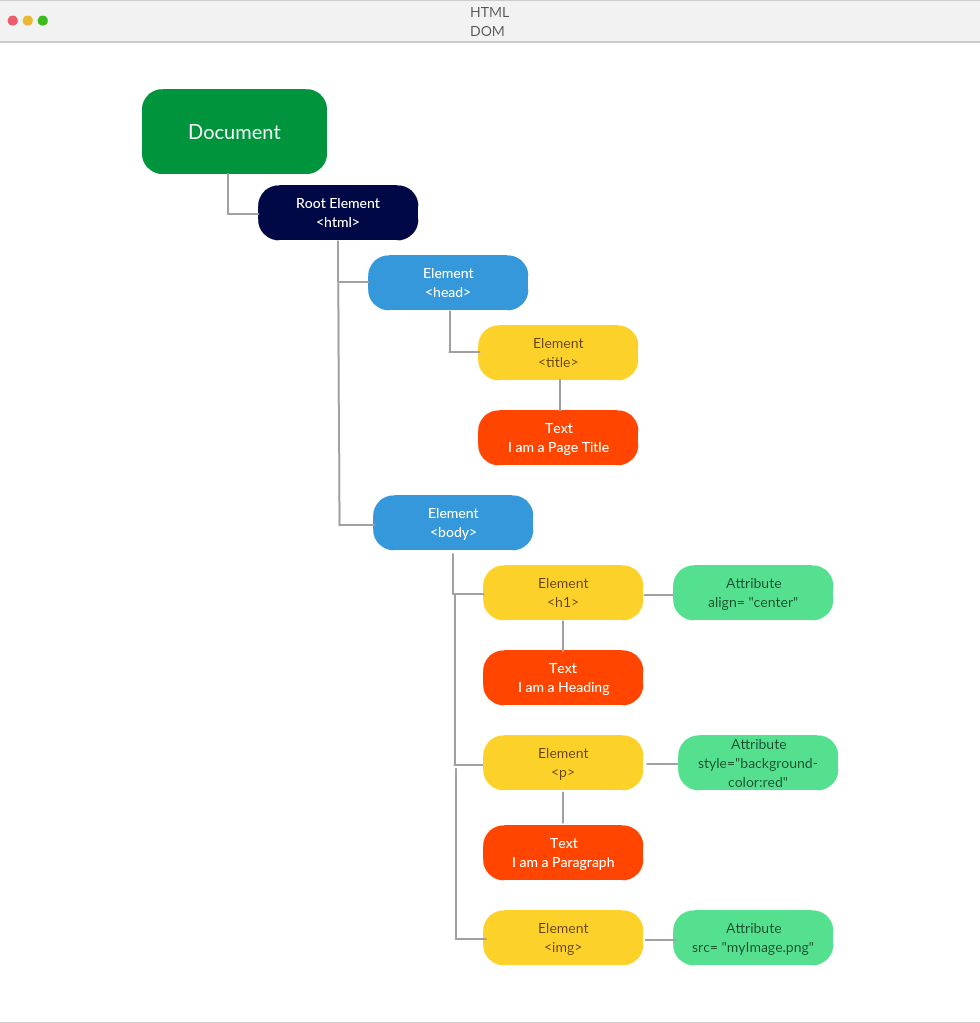Click the style="background-color:red" attribute node
Image resolution: width=980 pixels, height=1023 pixels.
[758, 763]
